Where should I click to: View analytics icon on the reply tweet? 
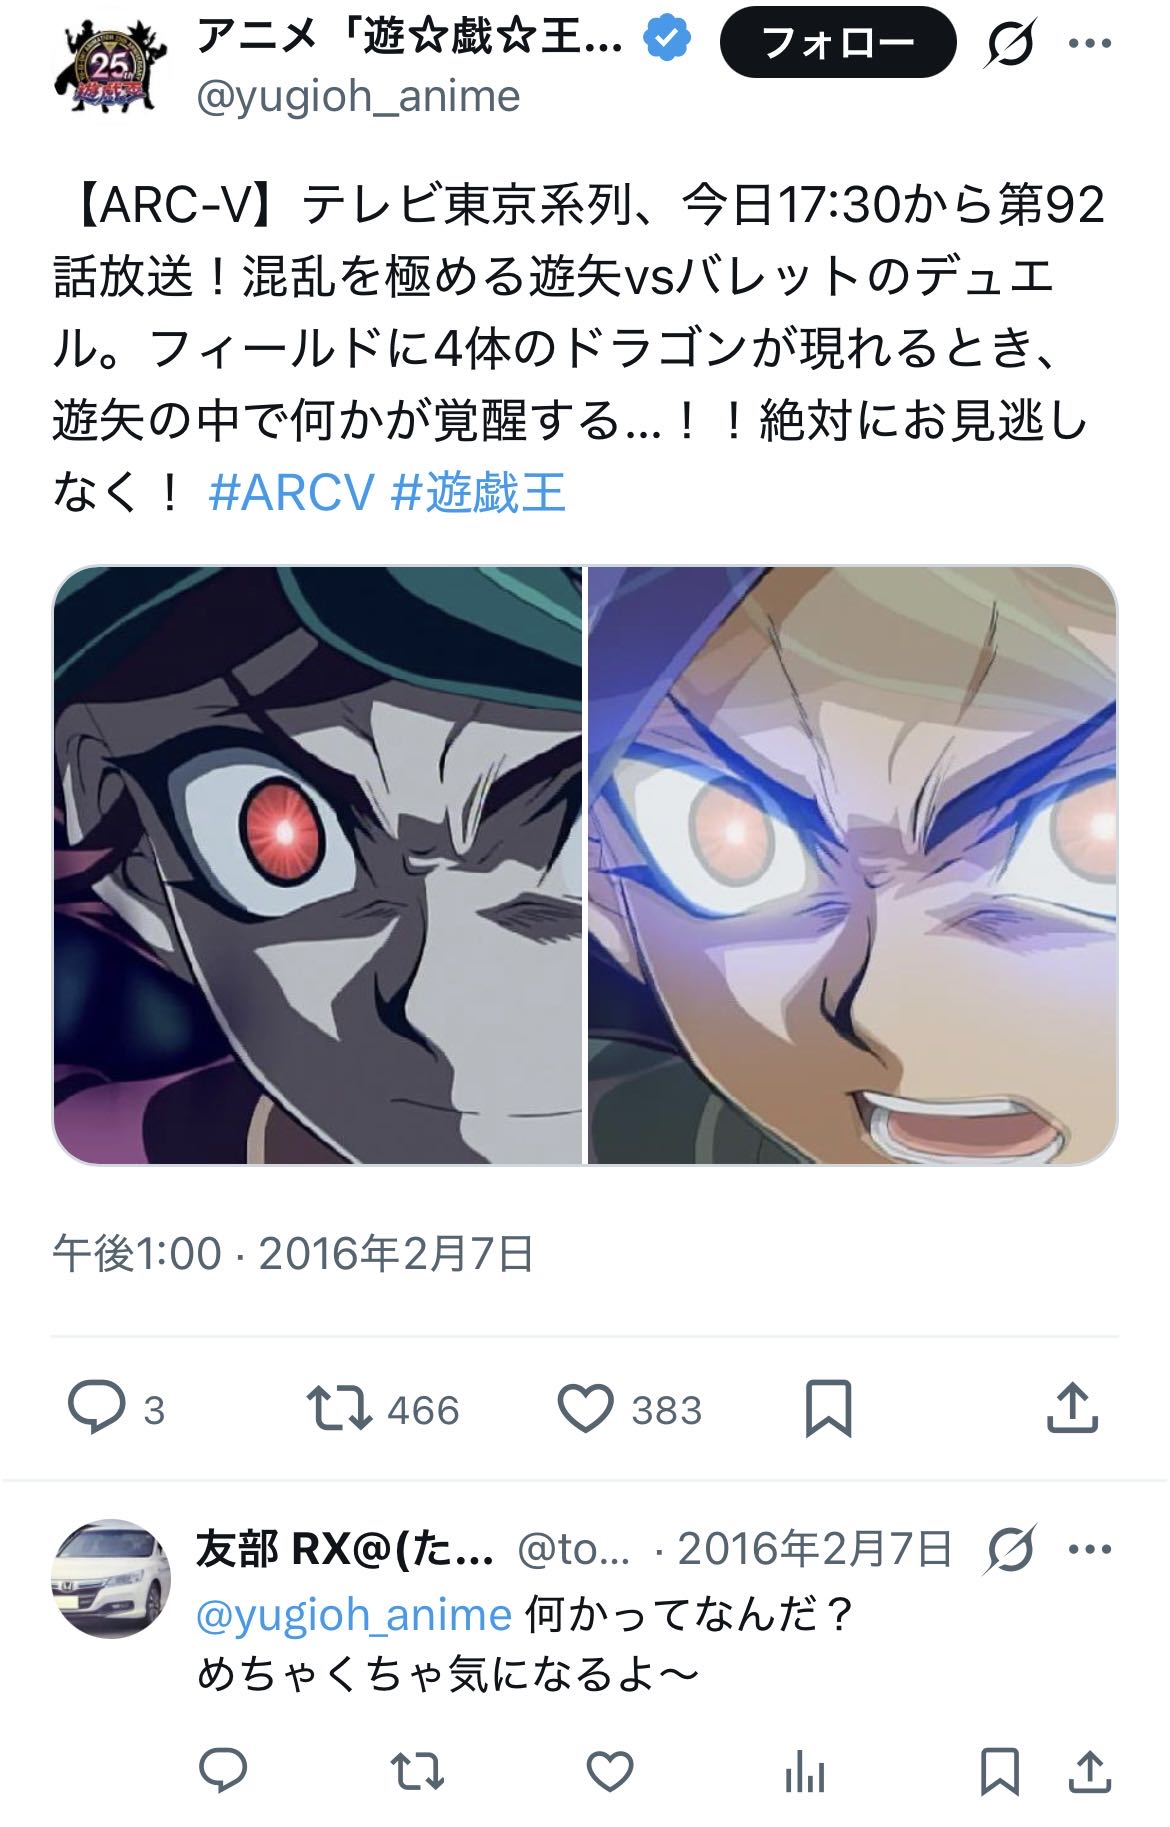pyautogui.click(x=805, y=1771)
